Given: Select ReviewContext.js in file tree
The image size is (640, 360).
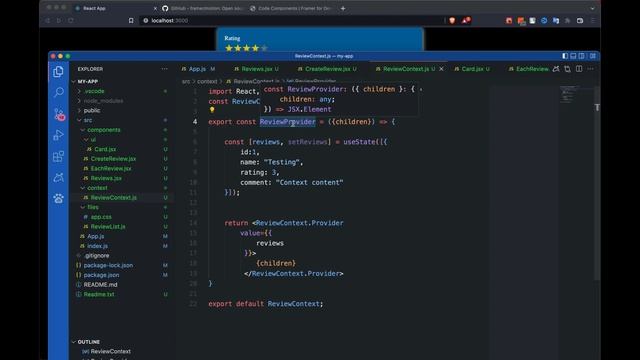Looking at the screenshot, I should tap(113, 198).
